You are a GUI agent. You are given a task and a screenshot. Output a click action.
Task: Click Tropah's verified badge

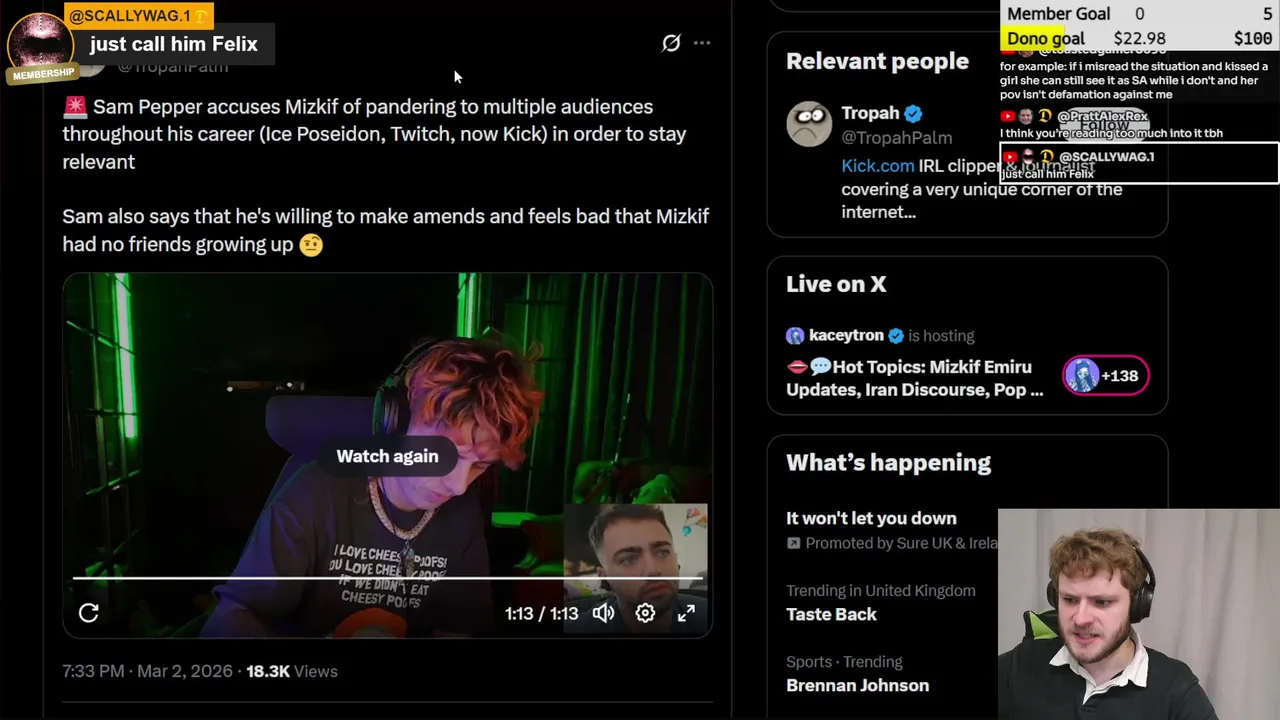coord(913,114)
